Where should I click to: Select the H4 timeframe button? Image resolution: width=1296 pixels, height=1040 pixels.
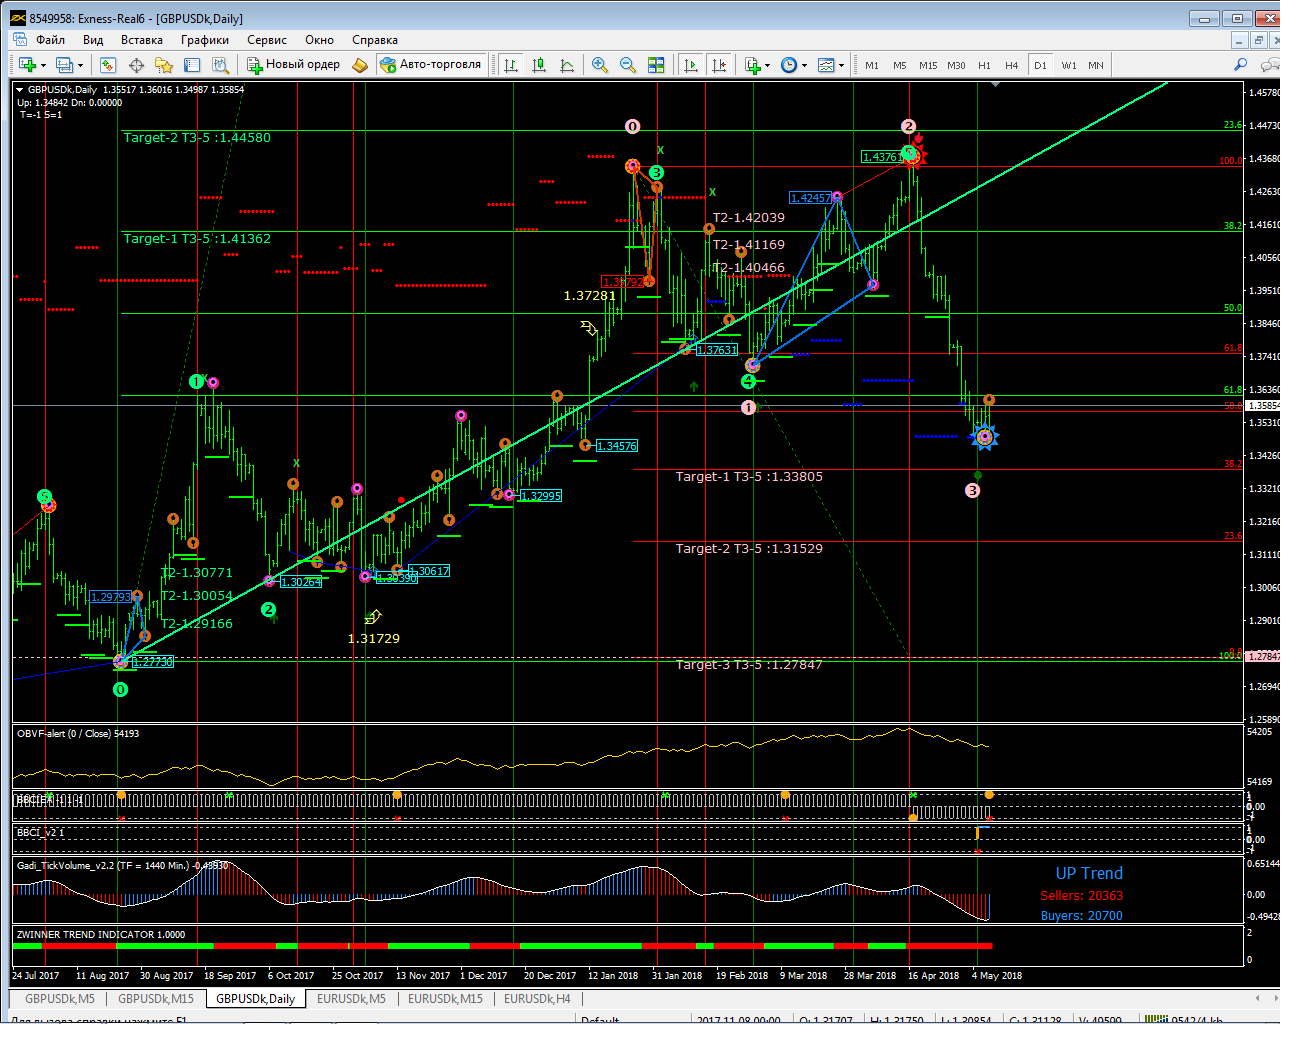[1012, 66]
